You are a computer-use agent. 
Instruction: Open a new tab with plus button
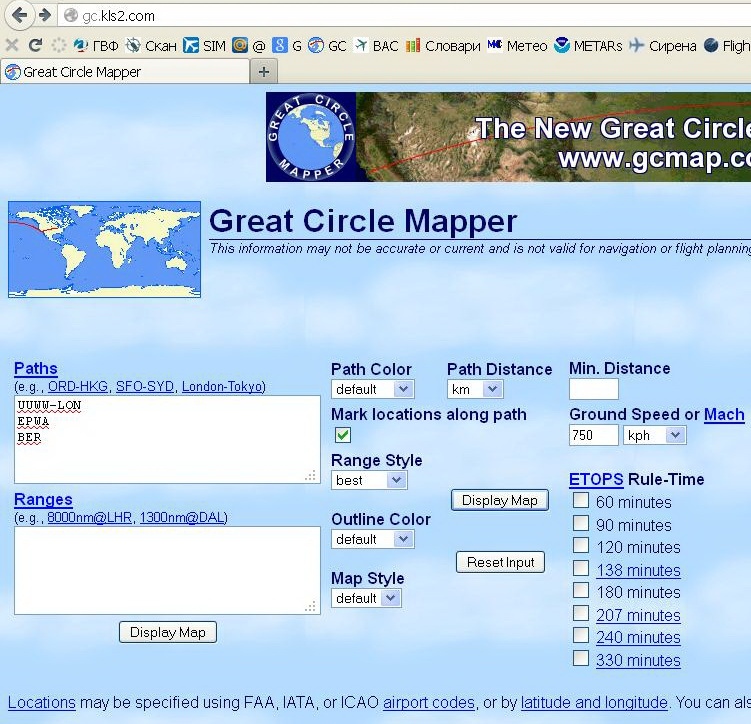tap(263, 72)
